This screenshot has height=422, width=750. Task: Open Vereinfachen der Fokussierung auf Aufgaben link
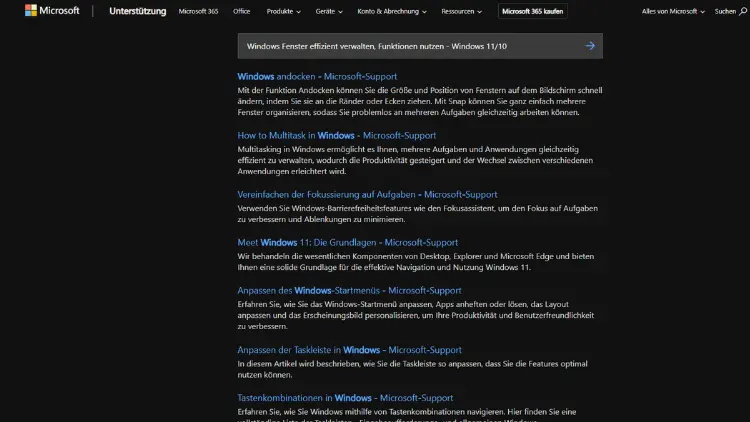367,195
